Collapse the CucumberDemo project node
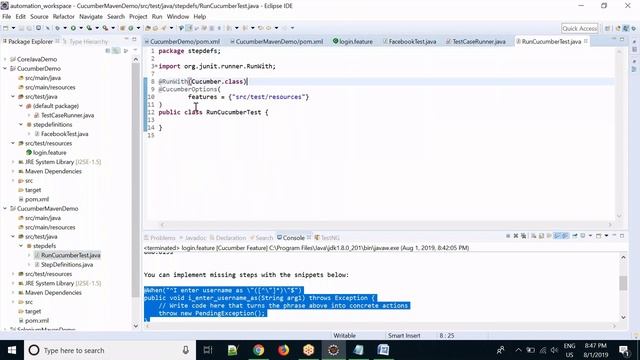Screen dimensions: 640x360 5,69
